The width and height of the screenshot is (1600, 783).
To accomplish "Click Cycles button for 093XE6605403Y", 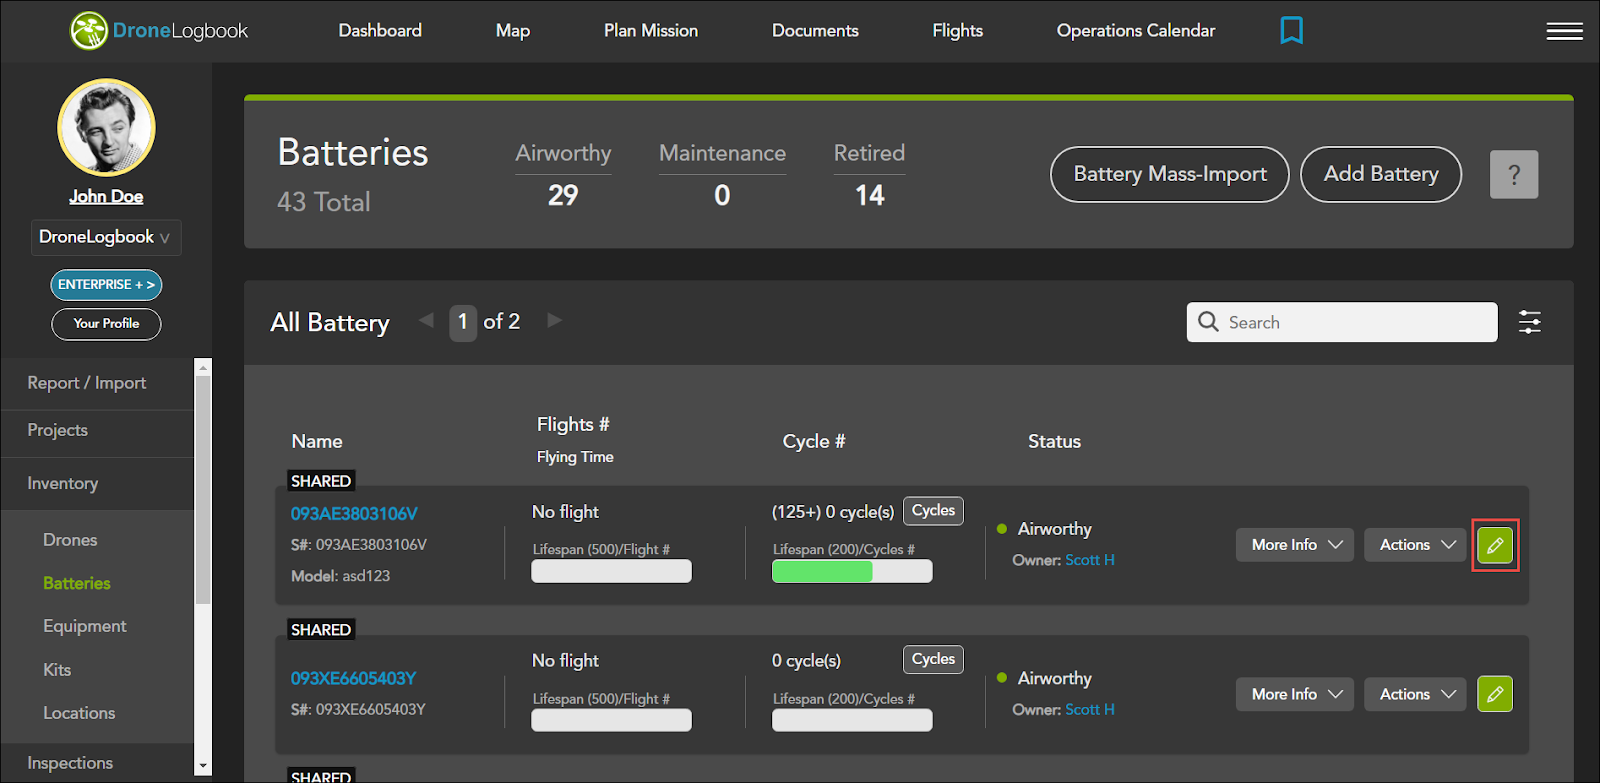I will coord(933,659).
